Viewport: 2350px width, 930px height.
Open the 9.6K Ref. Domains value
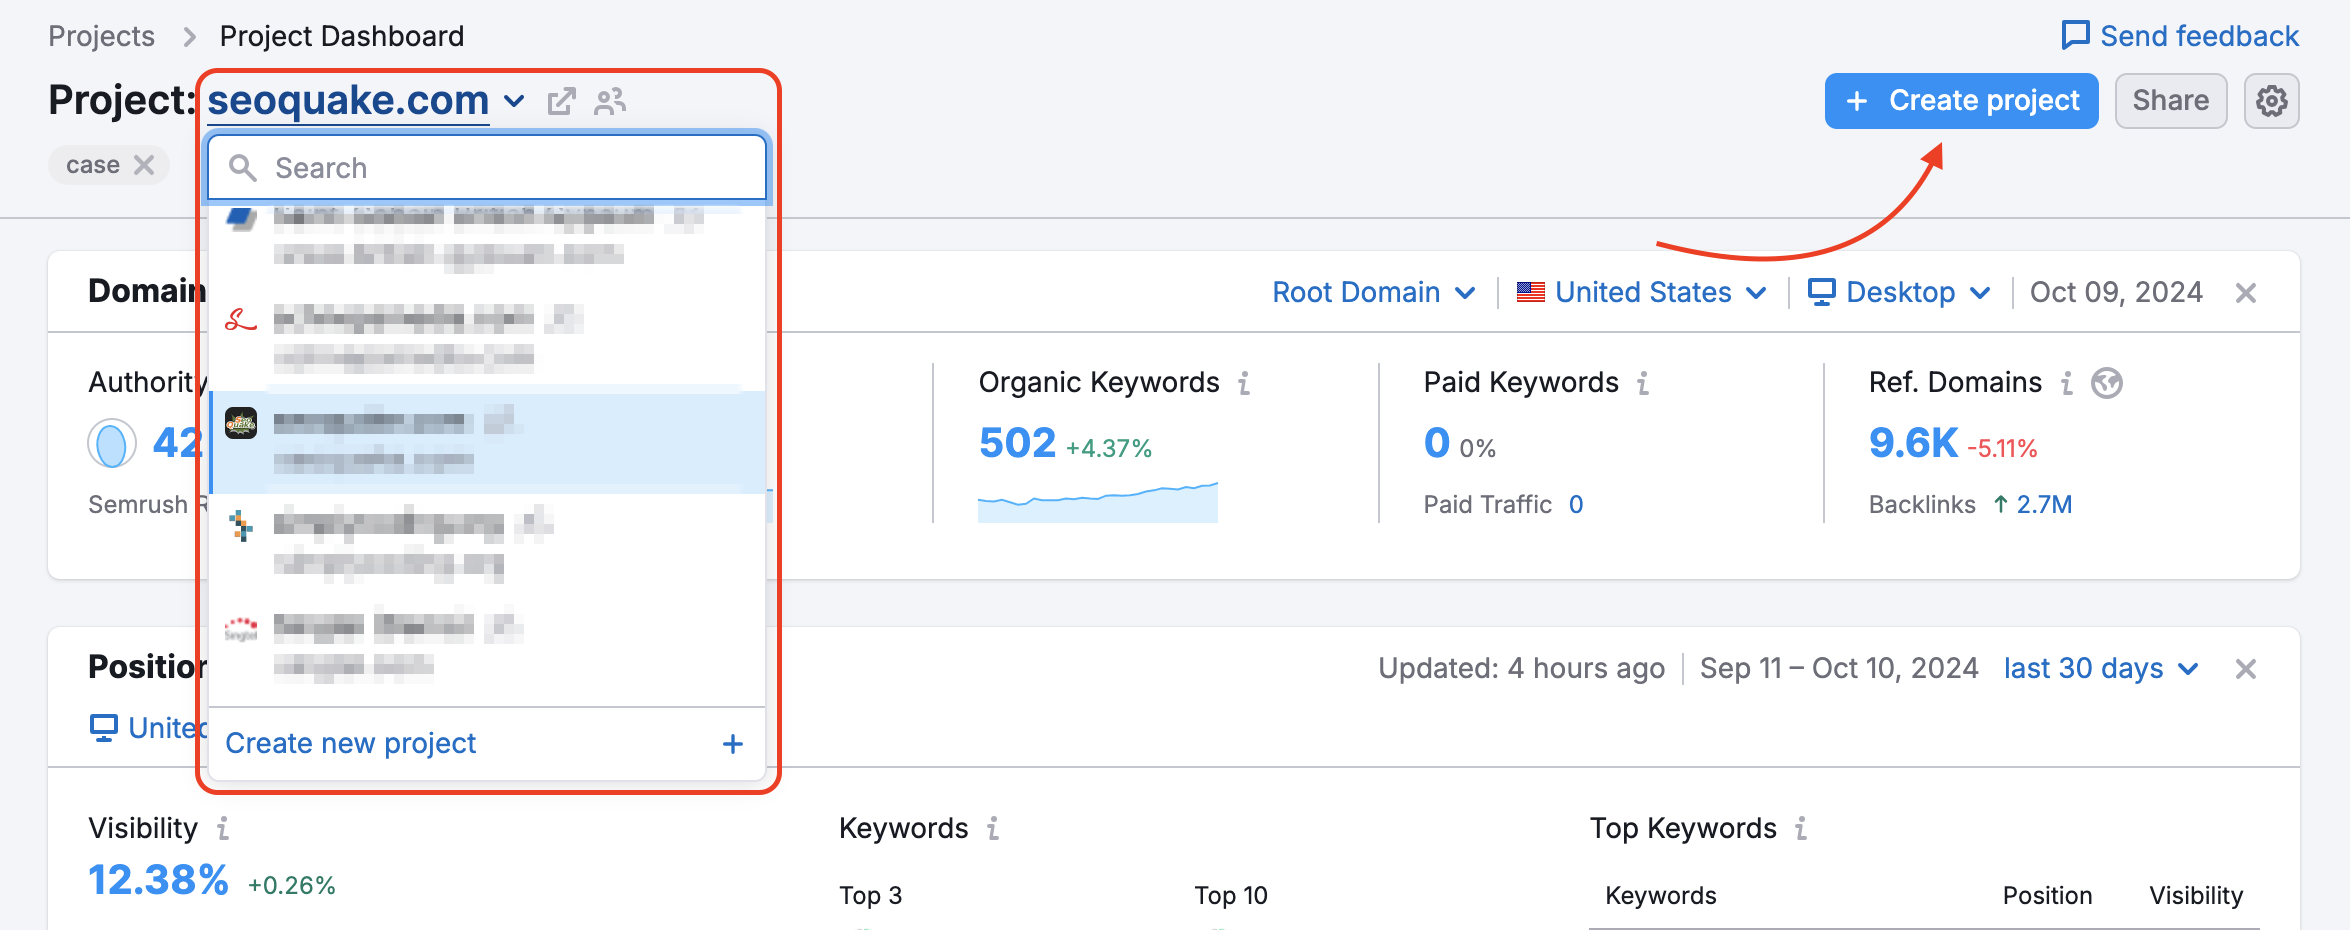(x=1913, y=443)
